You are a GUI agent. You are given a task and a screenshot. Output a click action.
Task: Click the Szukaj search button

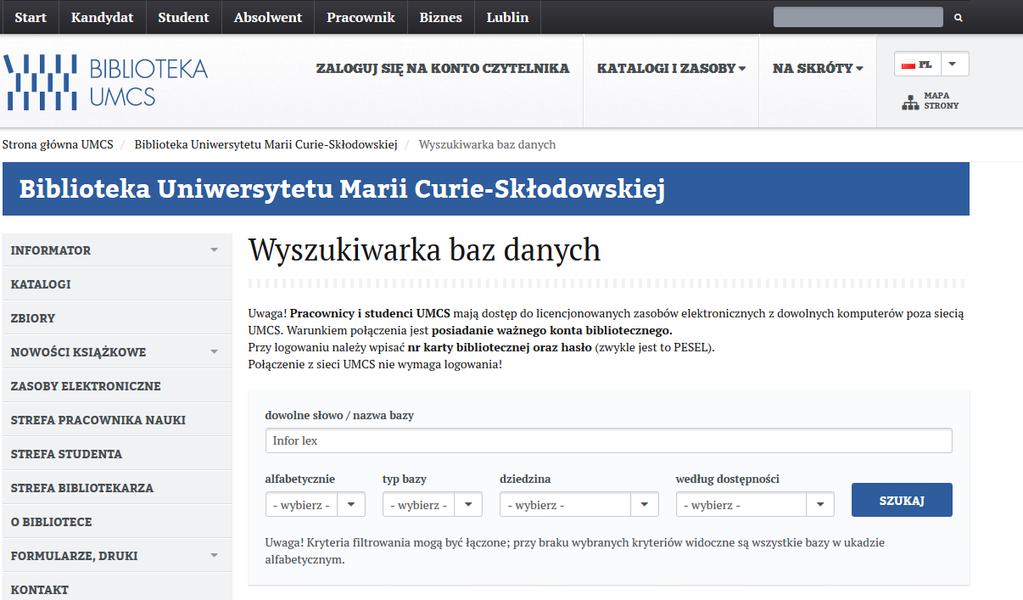902,500
